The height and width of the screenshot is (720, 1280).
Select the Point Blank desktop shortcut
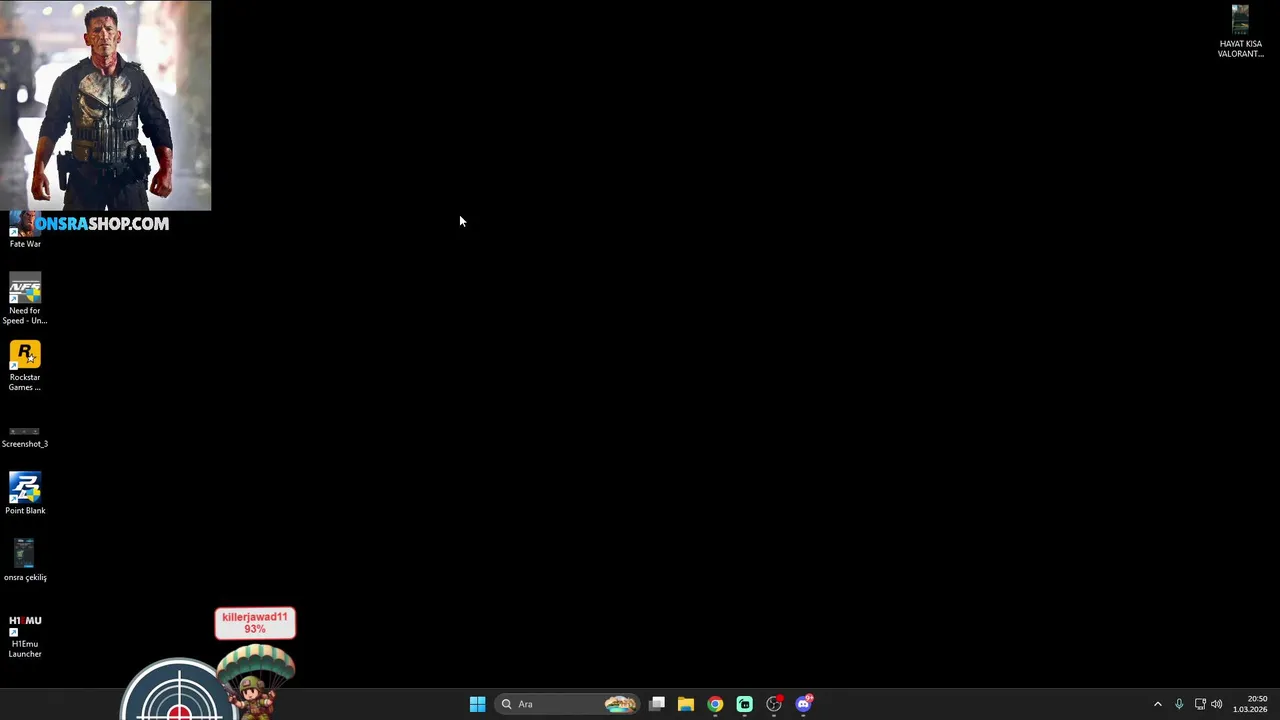click(x=25, y=494)
